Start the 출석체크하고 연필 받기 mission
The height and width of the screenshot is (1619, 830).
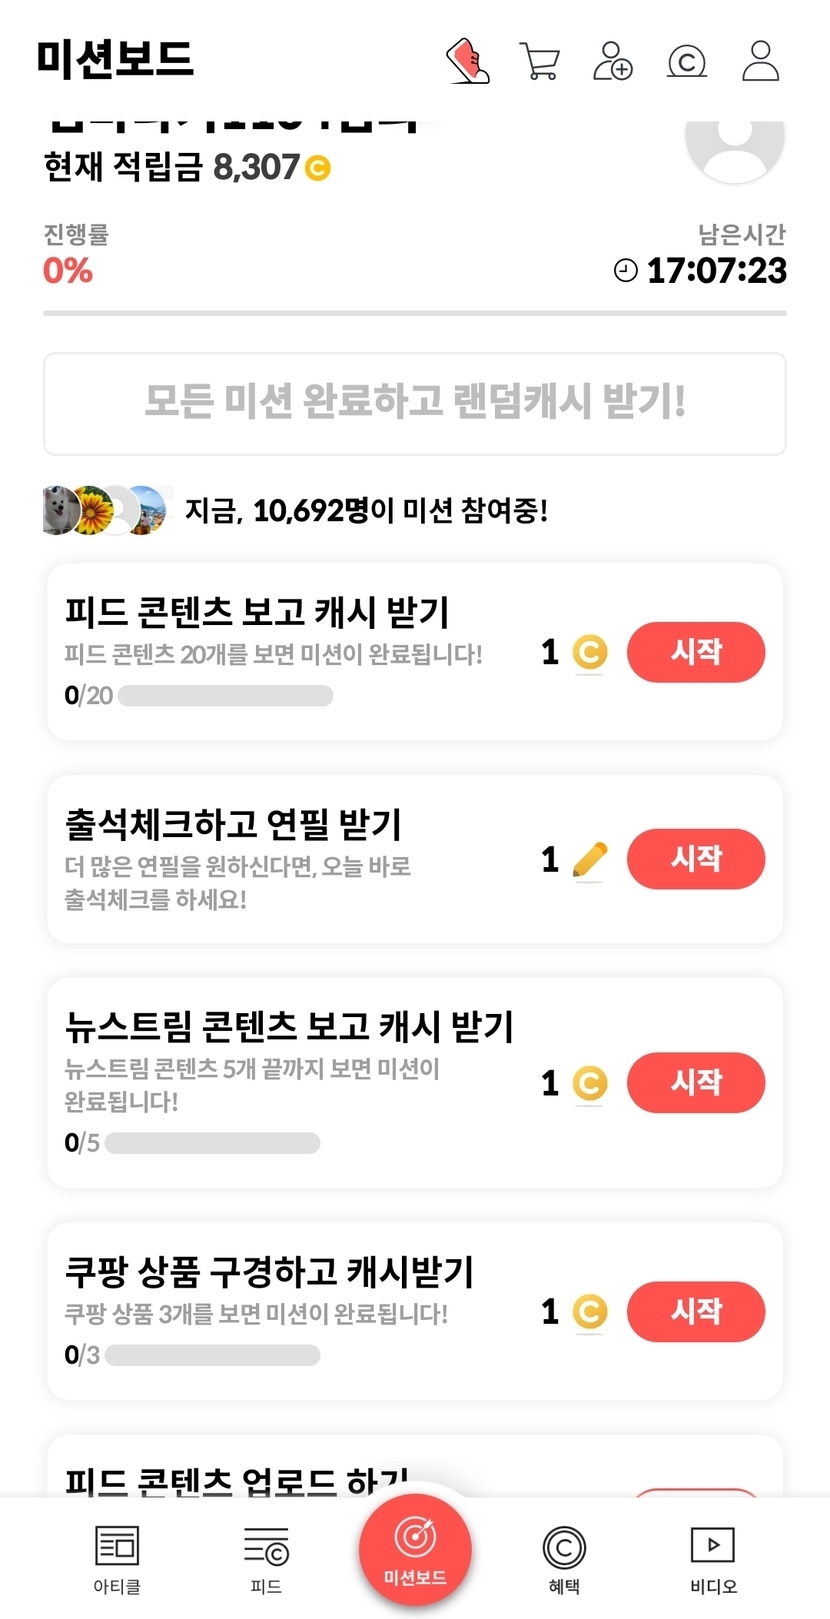pos(695,858)
